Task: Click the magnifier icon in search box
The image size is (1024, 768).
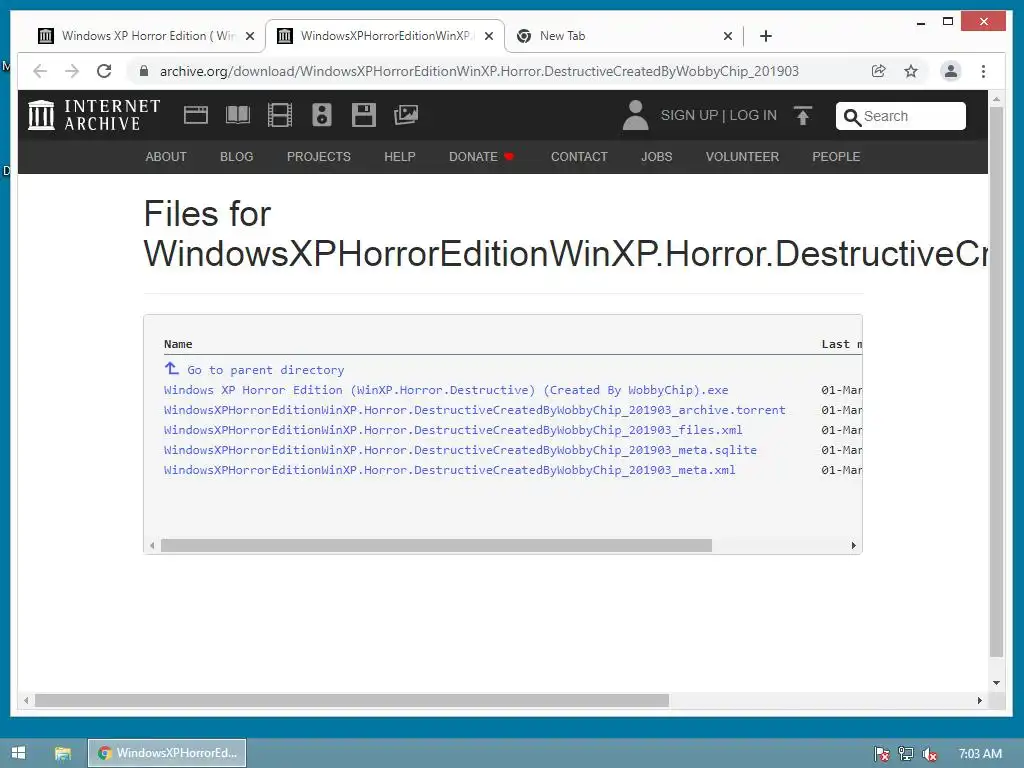Action: (852, 117)
